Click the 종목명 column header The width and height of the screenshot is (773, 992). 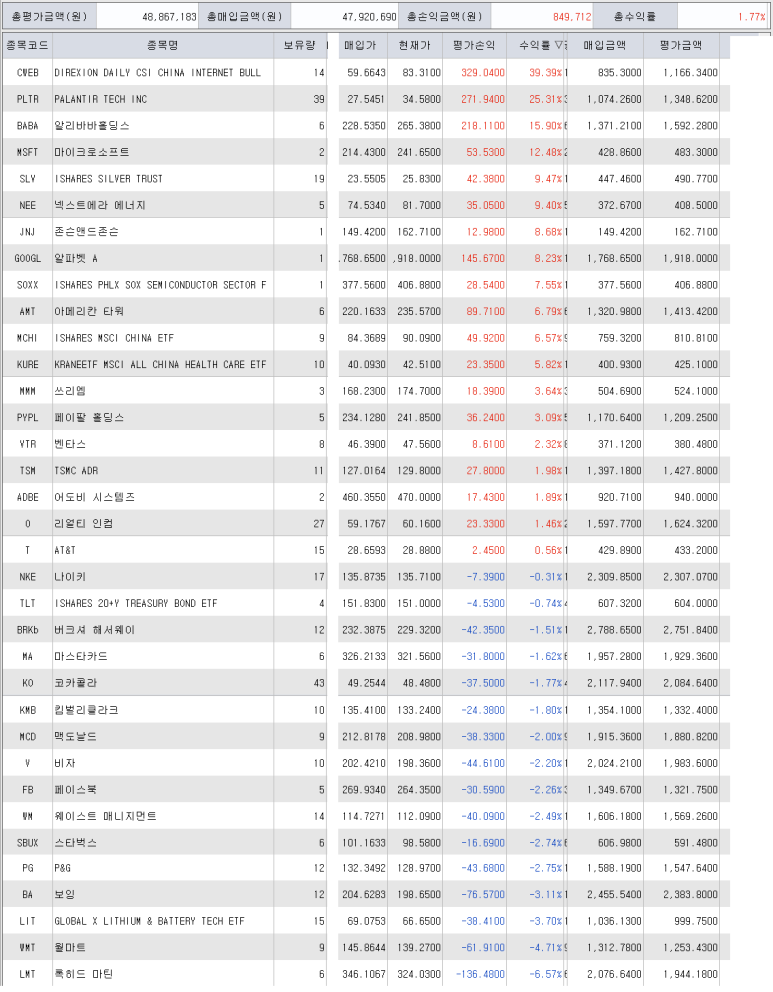(x=163, y=46)
